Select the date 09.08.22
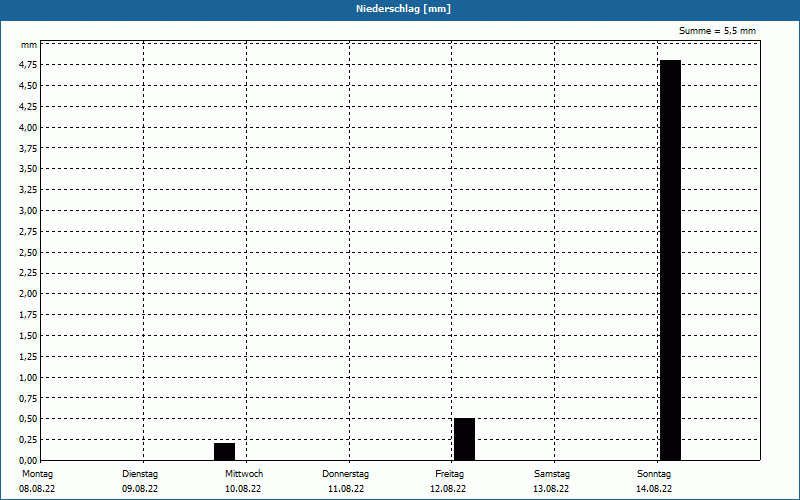800x500 pixels. click(x=140, y=489)
